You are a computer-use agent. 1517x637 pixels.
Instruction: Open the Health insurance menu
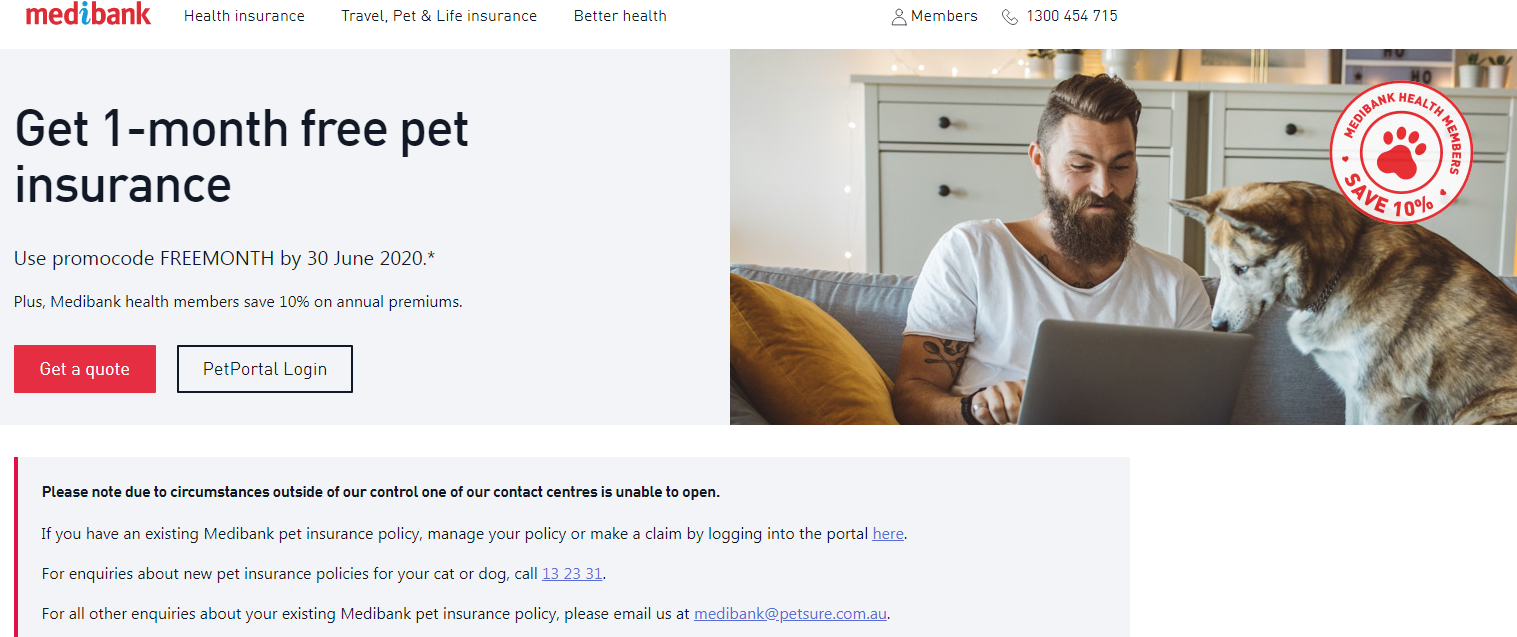point(244,16)
